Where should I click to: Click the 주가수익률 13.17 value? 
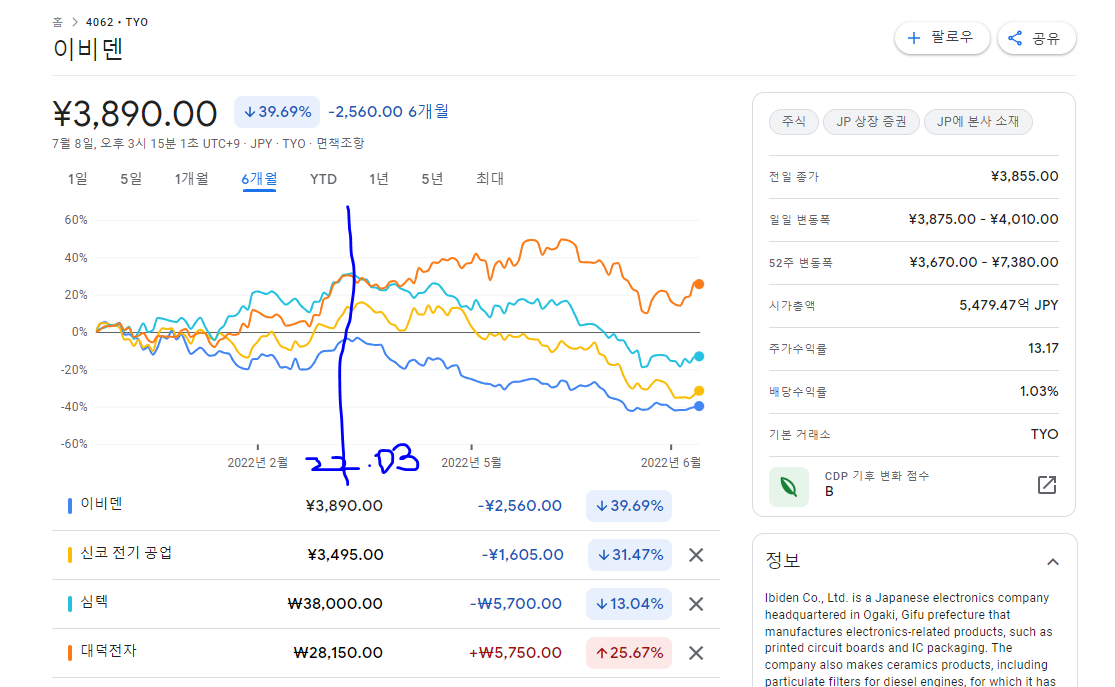click(1043, 348)
